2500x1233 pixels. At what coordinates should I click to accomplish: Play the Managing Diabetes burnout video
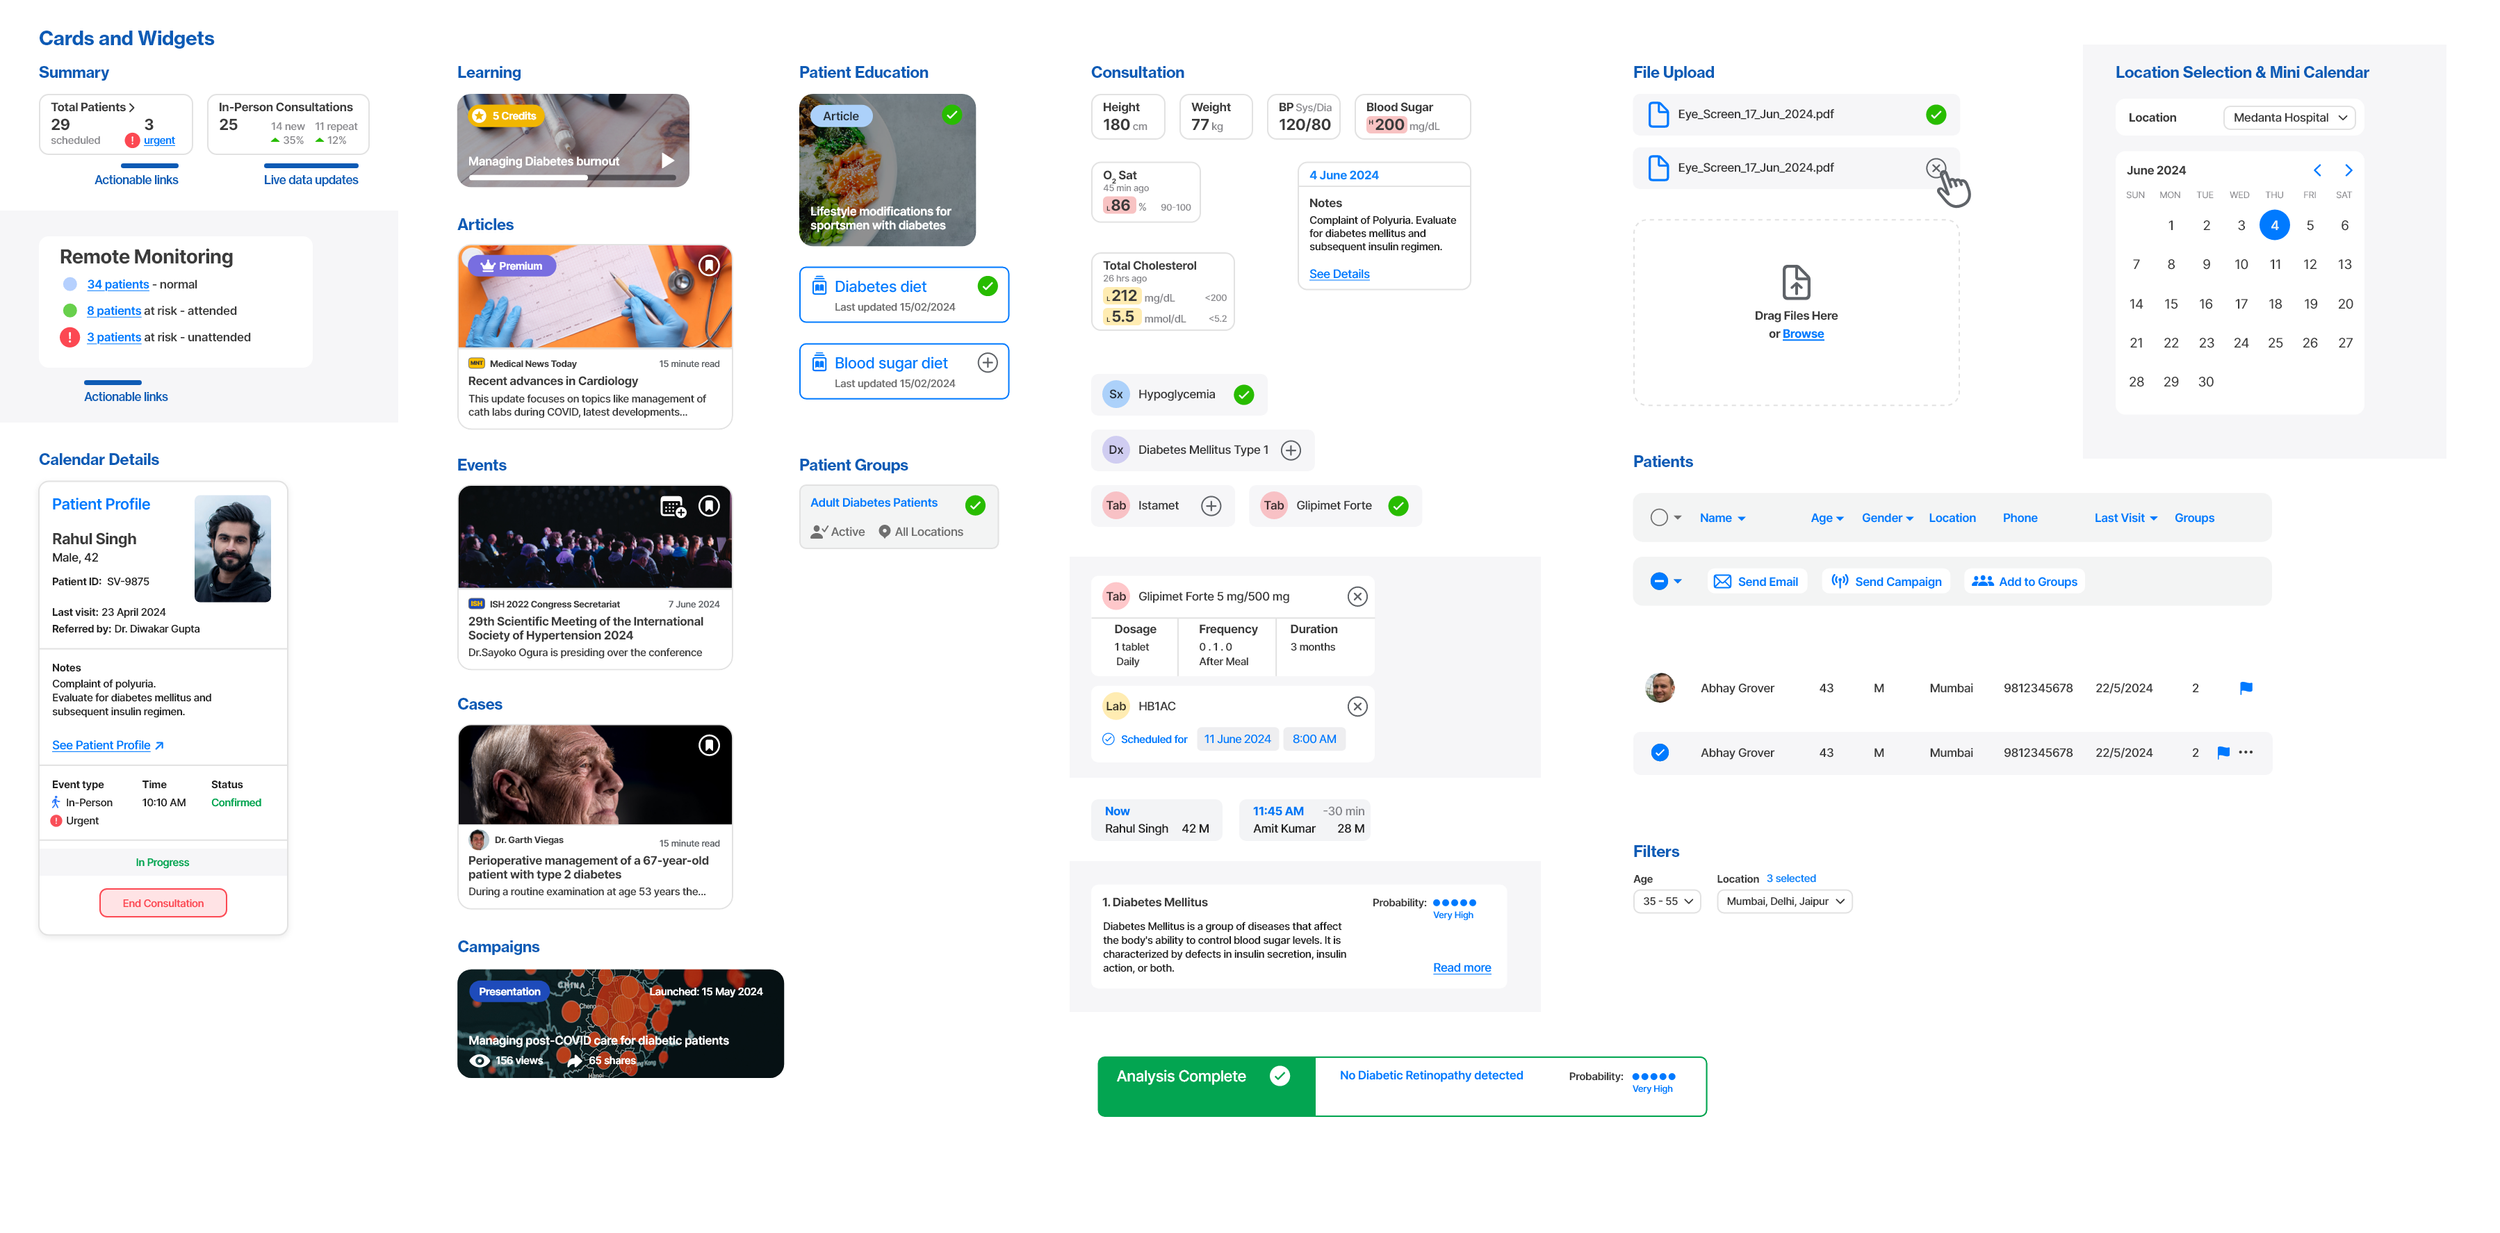point(667,161)
